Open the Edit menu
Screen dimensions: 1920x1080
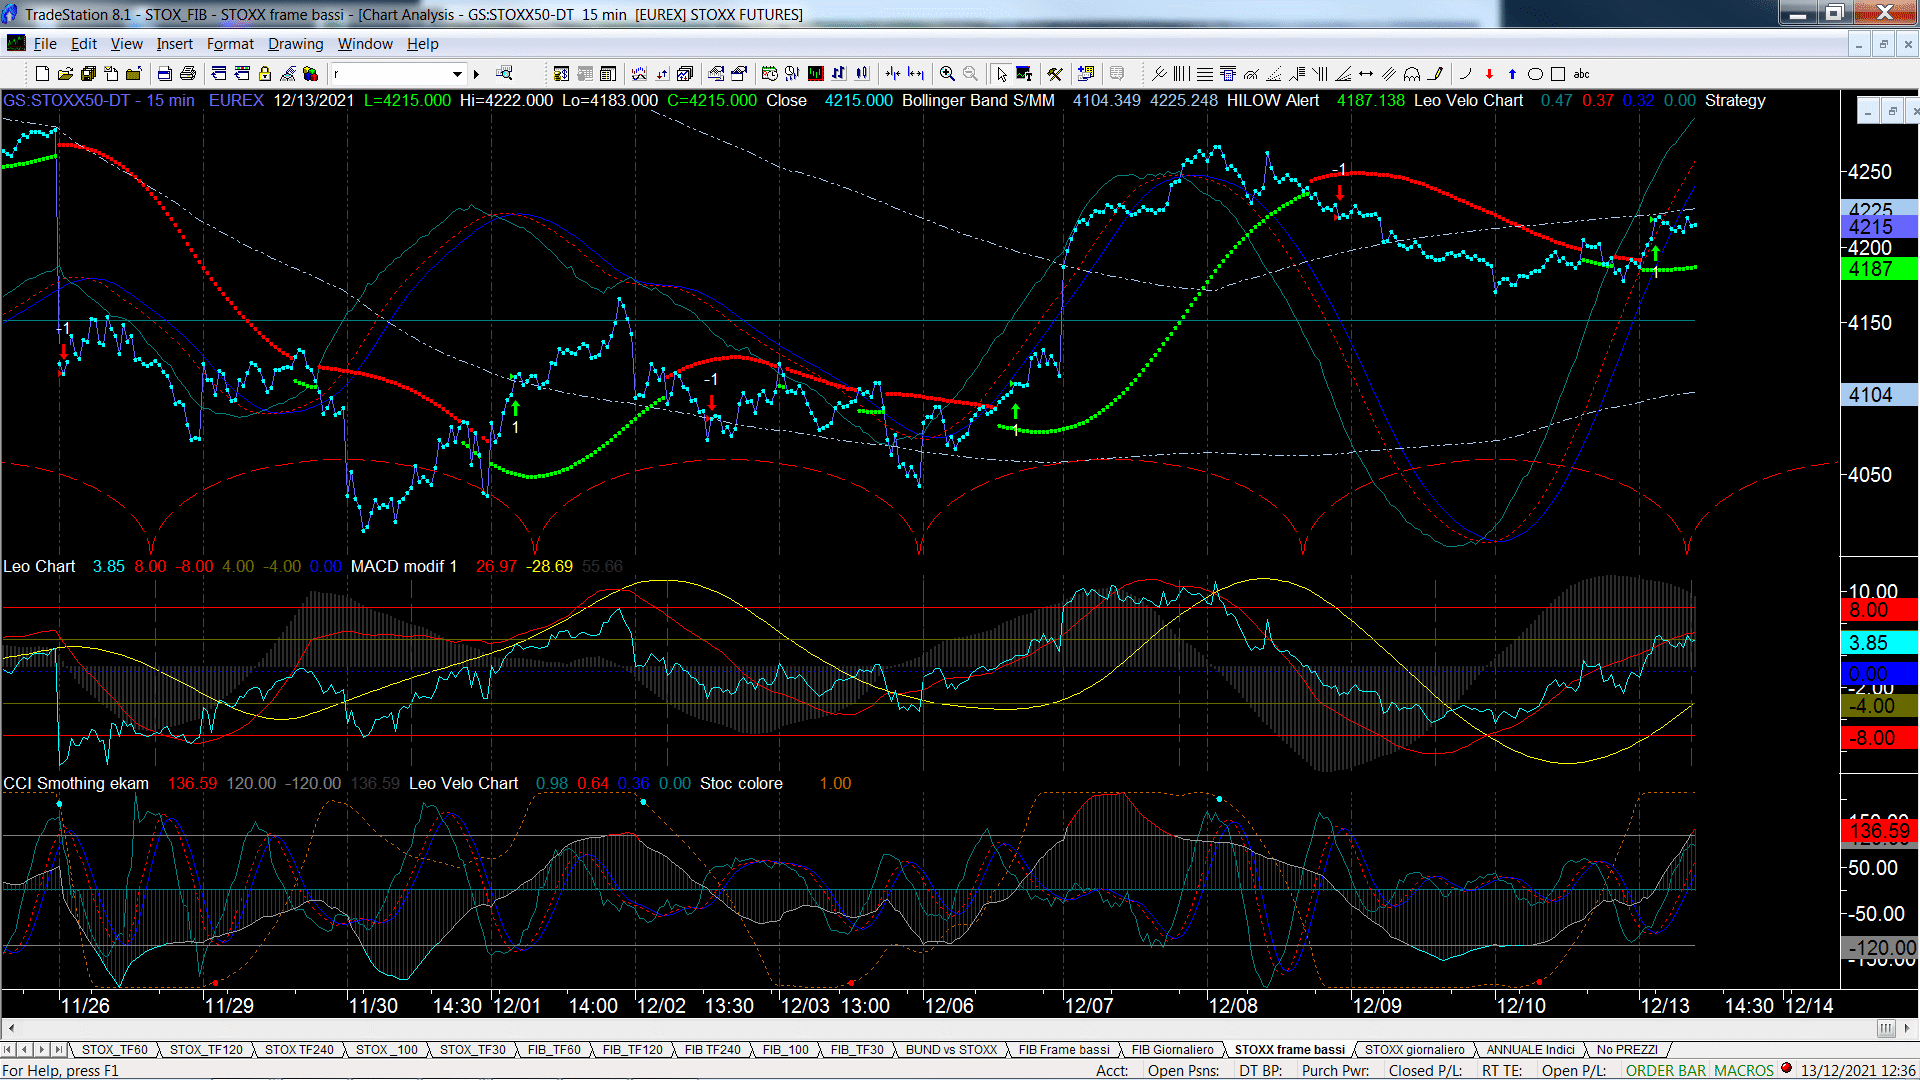click(x=83, y=44)
